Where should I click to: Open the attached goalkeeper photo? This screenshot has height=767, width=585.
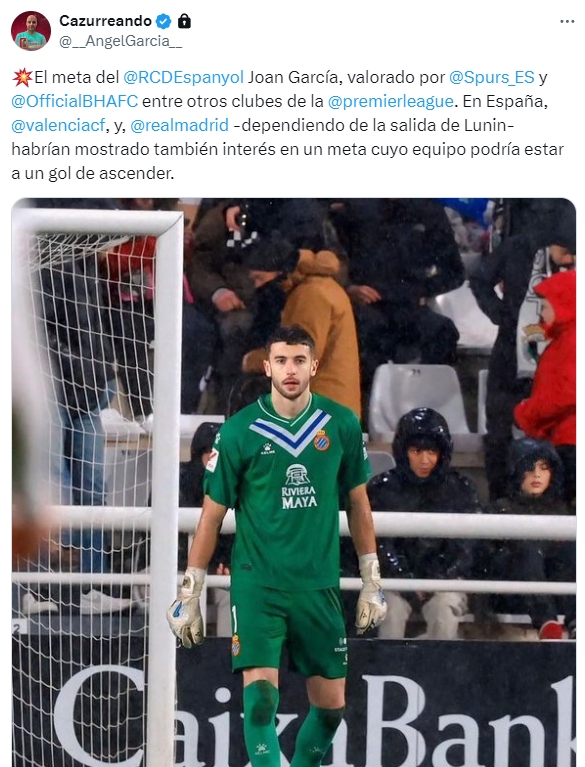point(293,482)
